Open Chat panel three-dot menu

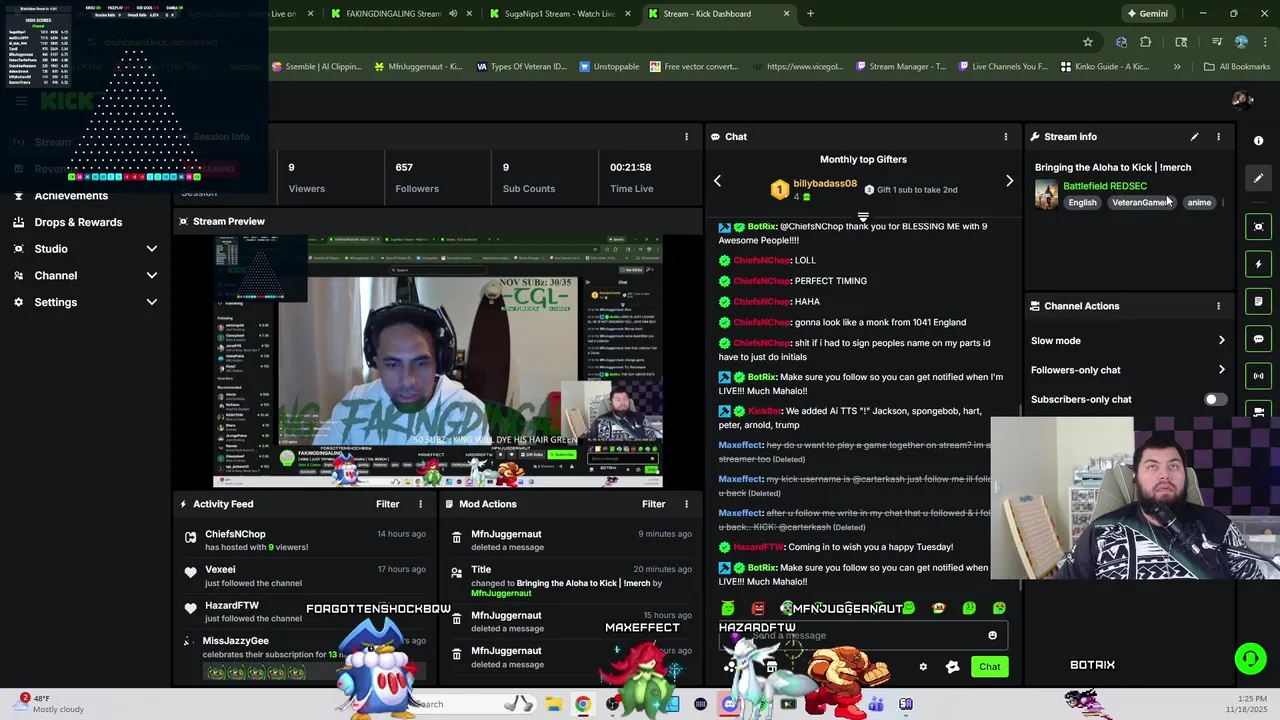click(x=1006, y=137)
